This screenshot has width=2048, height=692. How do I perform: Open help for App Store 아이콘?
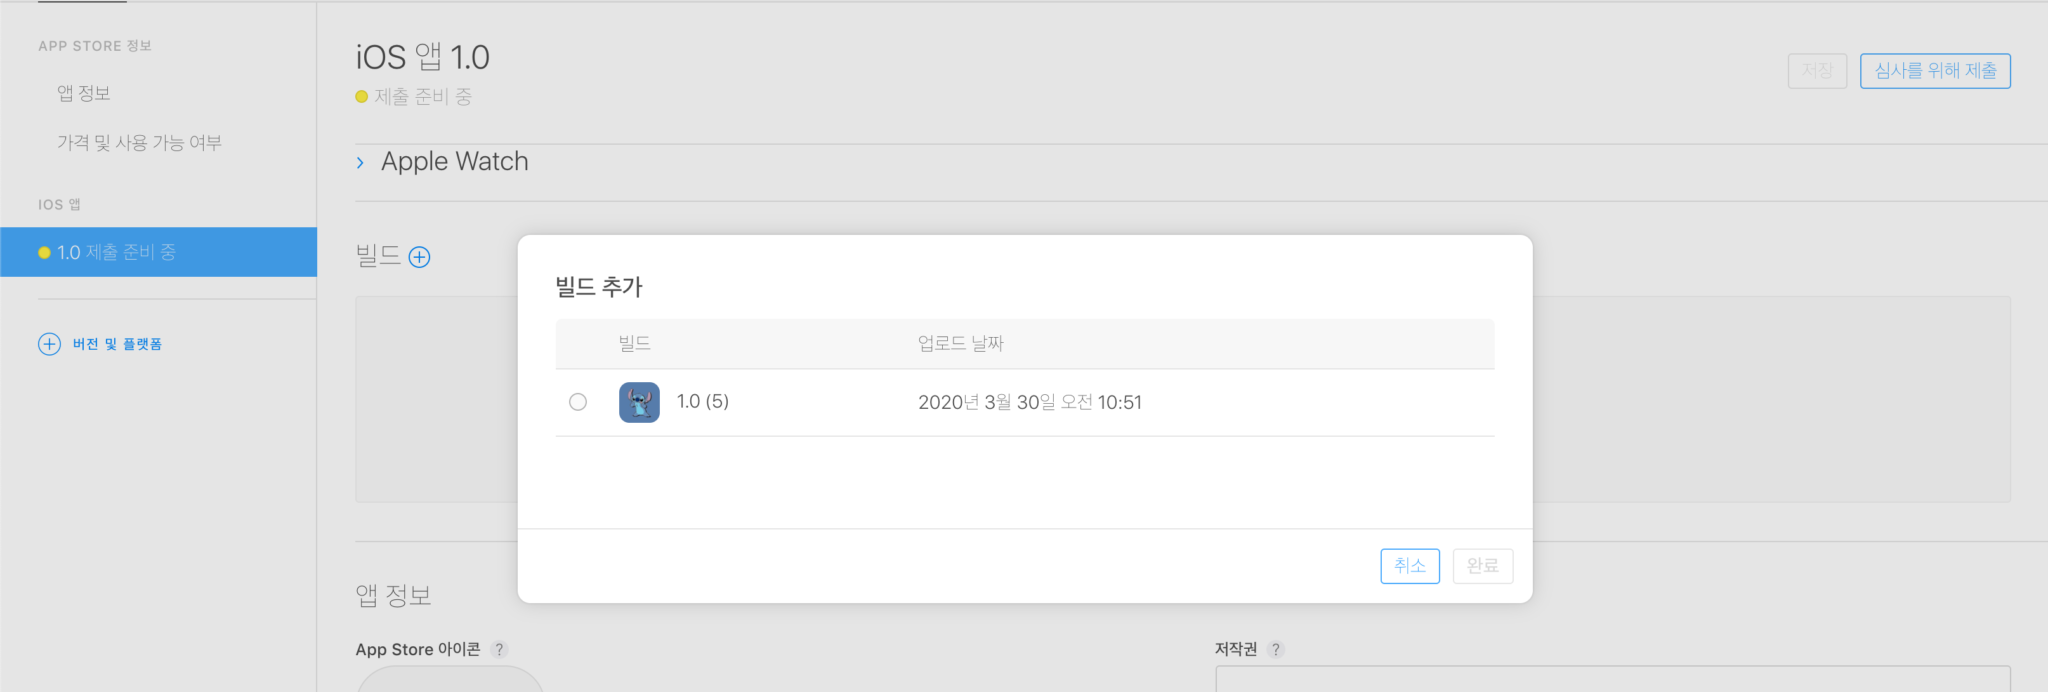[x=500, y=648]
